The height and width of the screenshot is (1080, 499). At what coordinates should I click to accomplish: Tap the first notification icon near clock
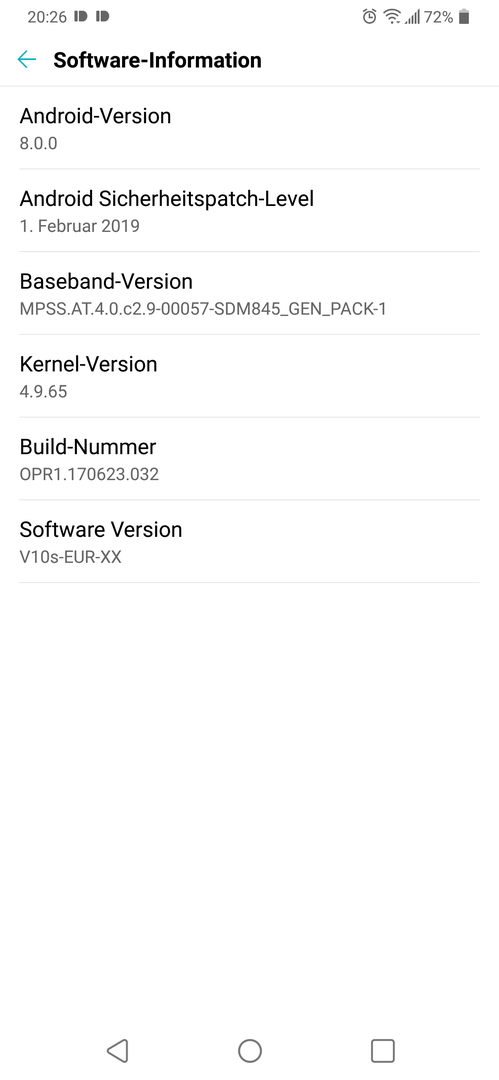[x=80, y=17]
